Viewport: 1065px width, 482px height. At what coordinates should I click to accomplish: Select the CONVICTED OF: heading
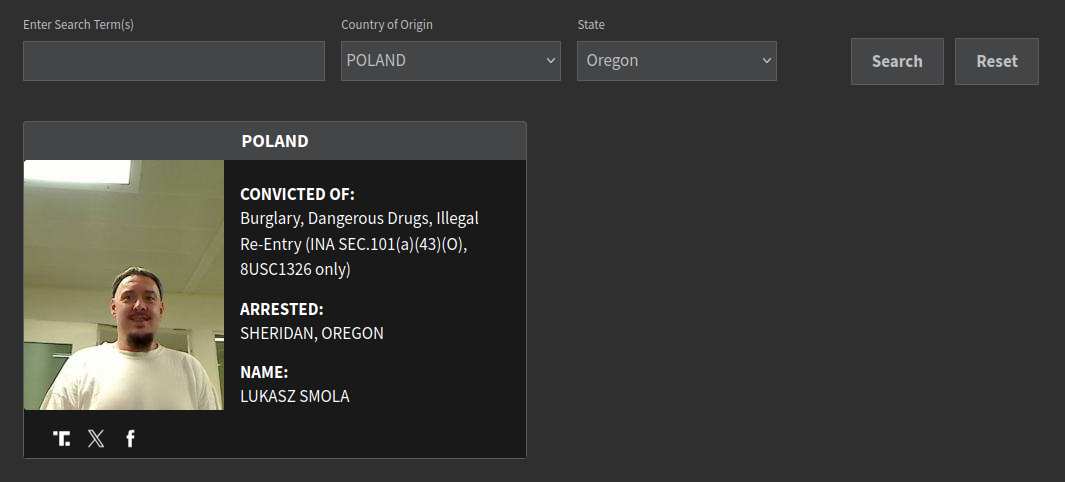(x=297, y=194)
